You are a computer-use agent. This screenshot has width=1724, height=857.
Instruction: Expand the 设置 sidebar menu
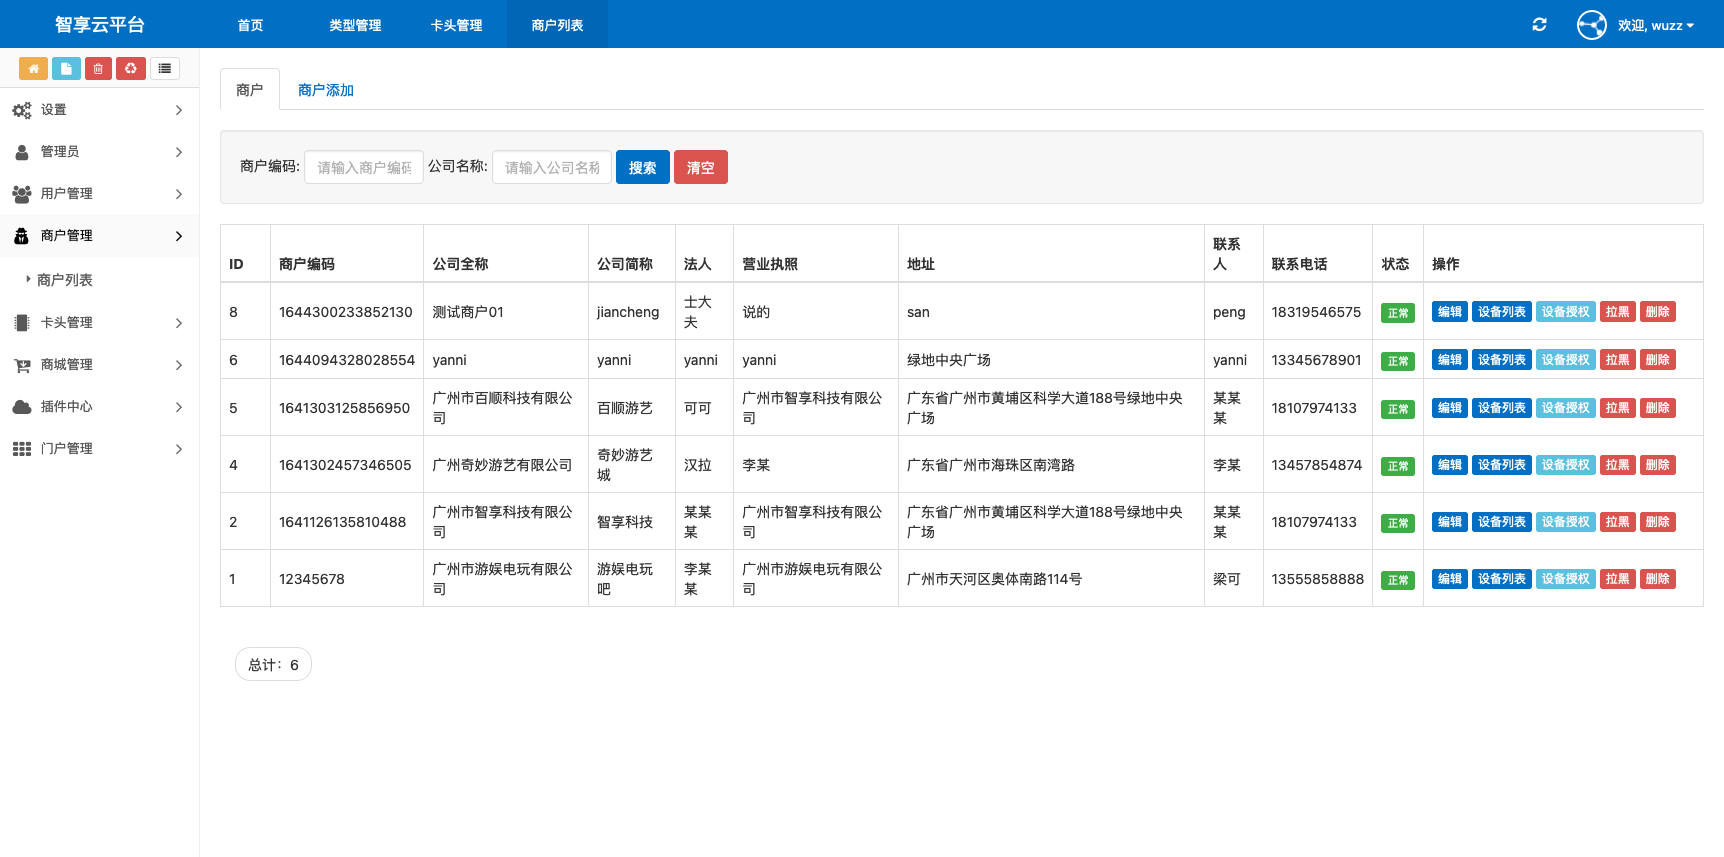(x=98, y=110)
